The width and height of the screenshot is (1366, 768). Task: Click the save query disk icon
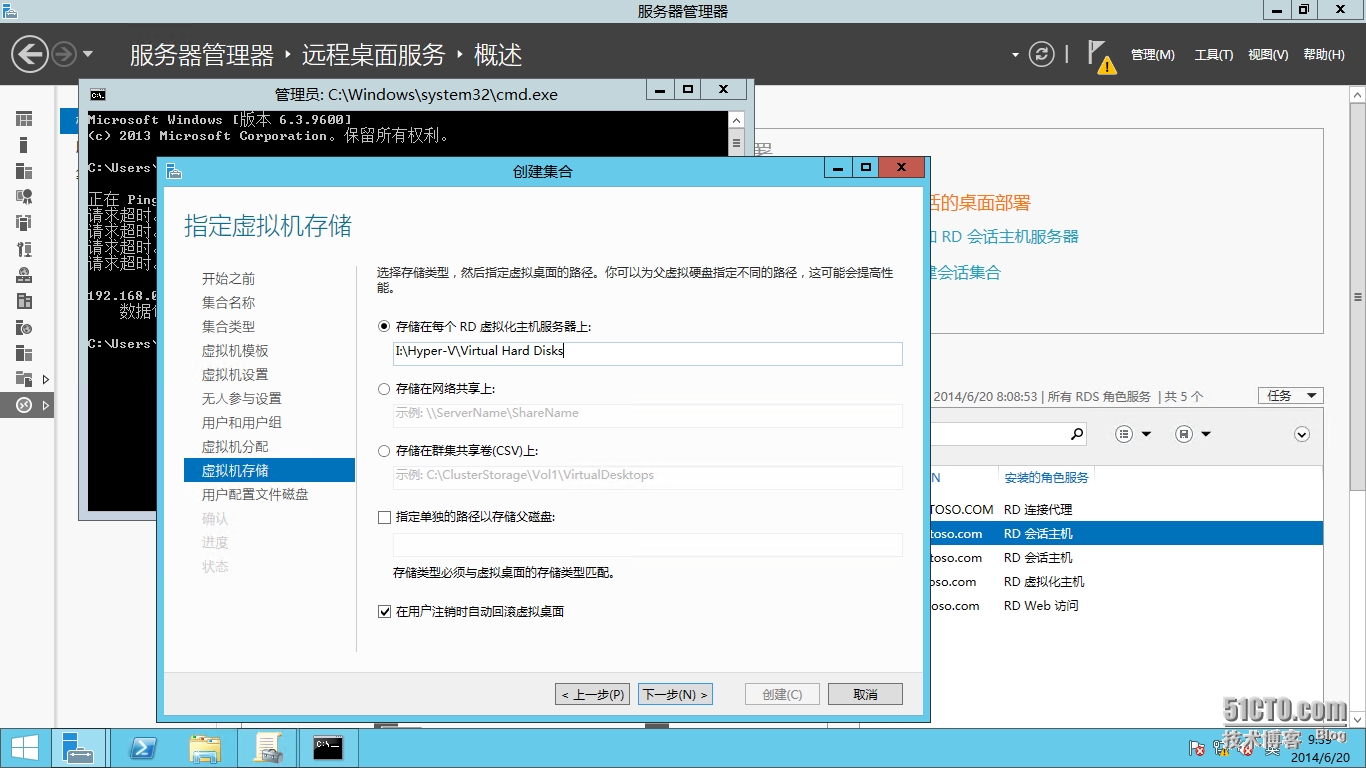point(1184,434)
